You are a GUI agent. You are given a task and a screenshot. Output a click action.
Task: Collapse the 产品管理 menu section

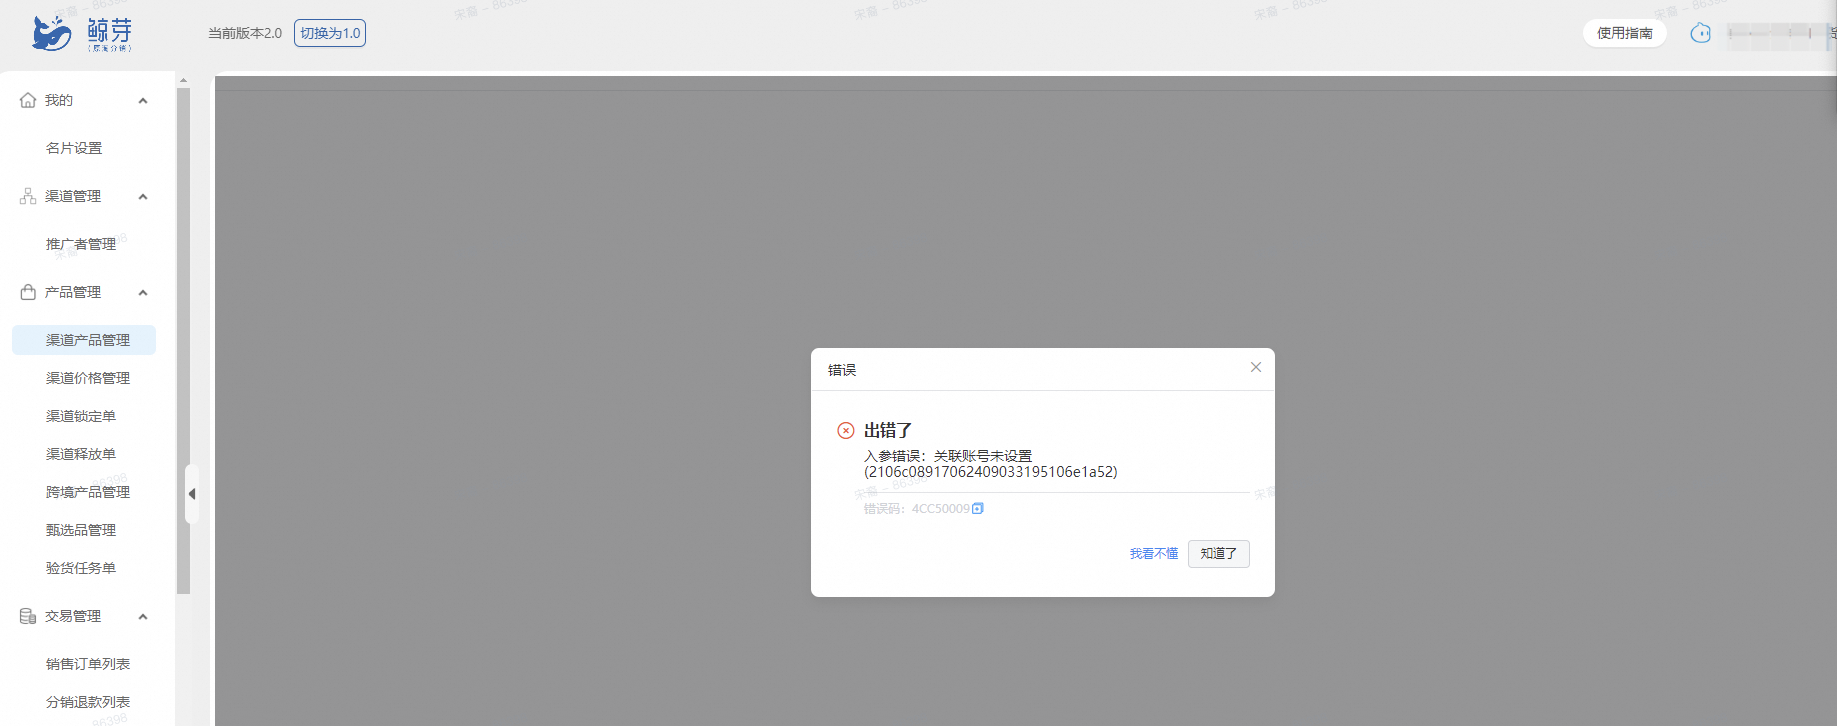point(143,292)
